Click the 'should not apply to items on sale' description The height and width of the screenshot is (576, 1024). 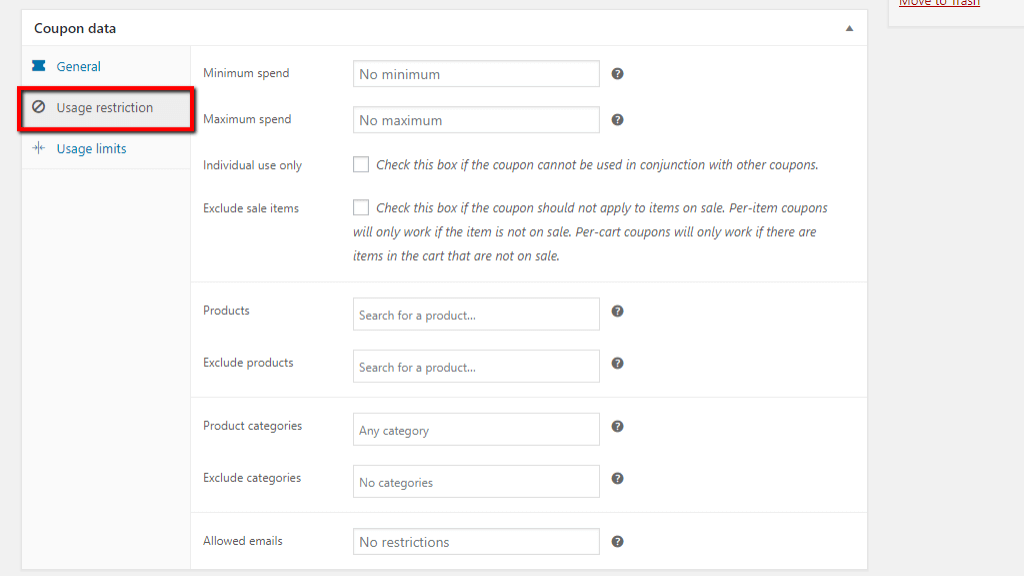[x=590, y=232]
